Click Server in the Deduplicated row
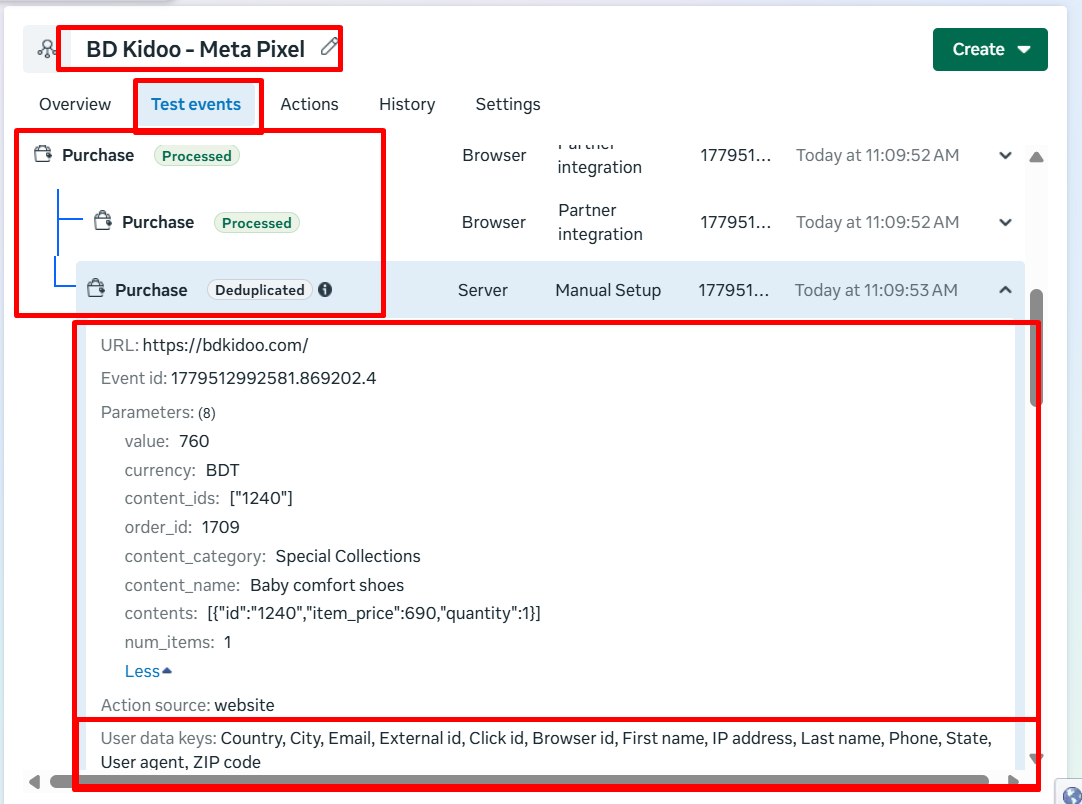 click(x=482, y=290)
